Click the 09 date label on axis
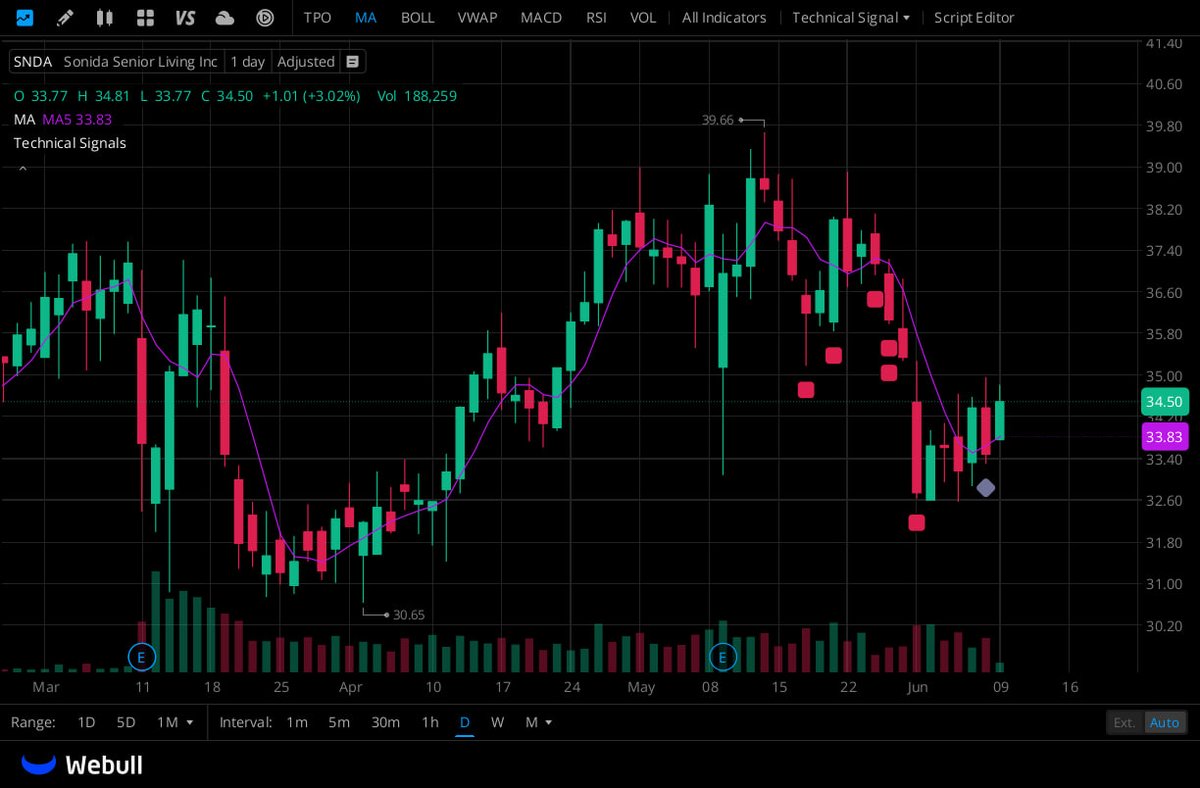Image resolution: width=1200 pixels, height=788 pixels. coord(1000,687)
